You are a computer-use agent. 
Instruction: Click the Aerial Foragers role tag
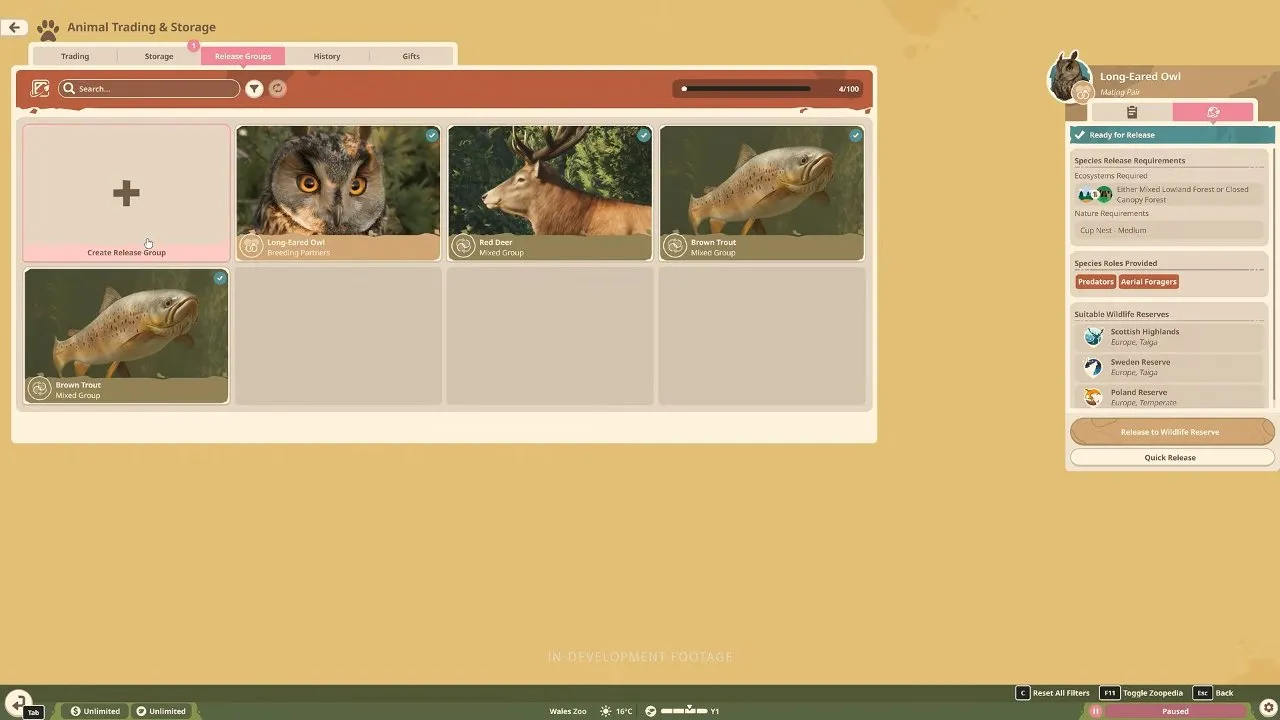[1148, 282]
